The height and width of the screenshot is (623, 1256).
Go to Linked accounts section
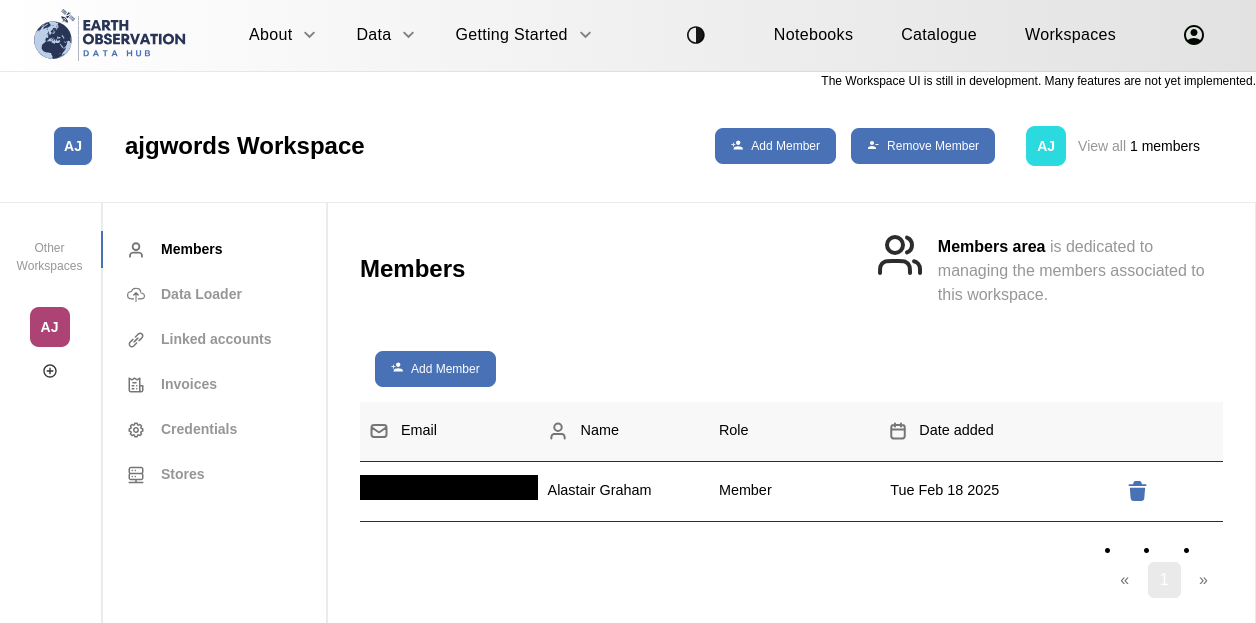point(215,339)
